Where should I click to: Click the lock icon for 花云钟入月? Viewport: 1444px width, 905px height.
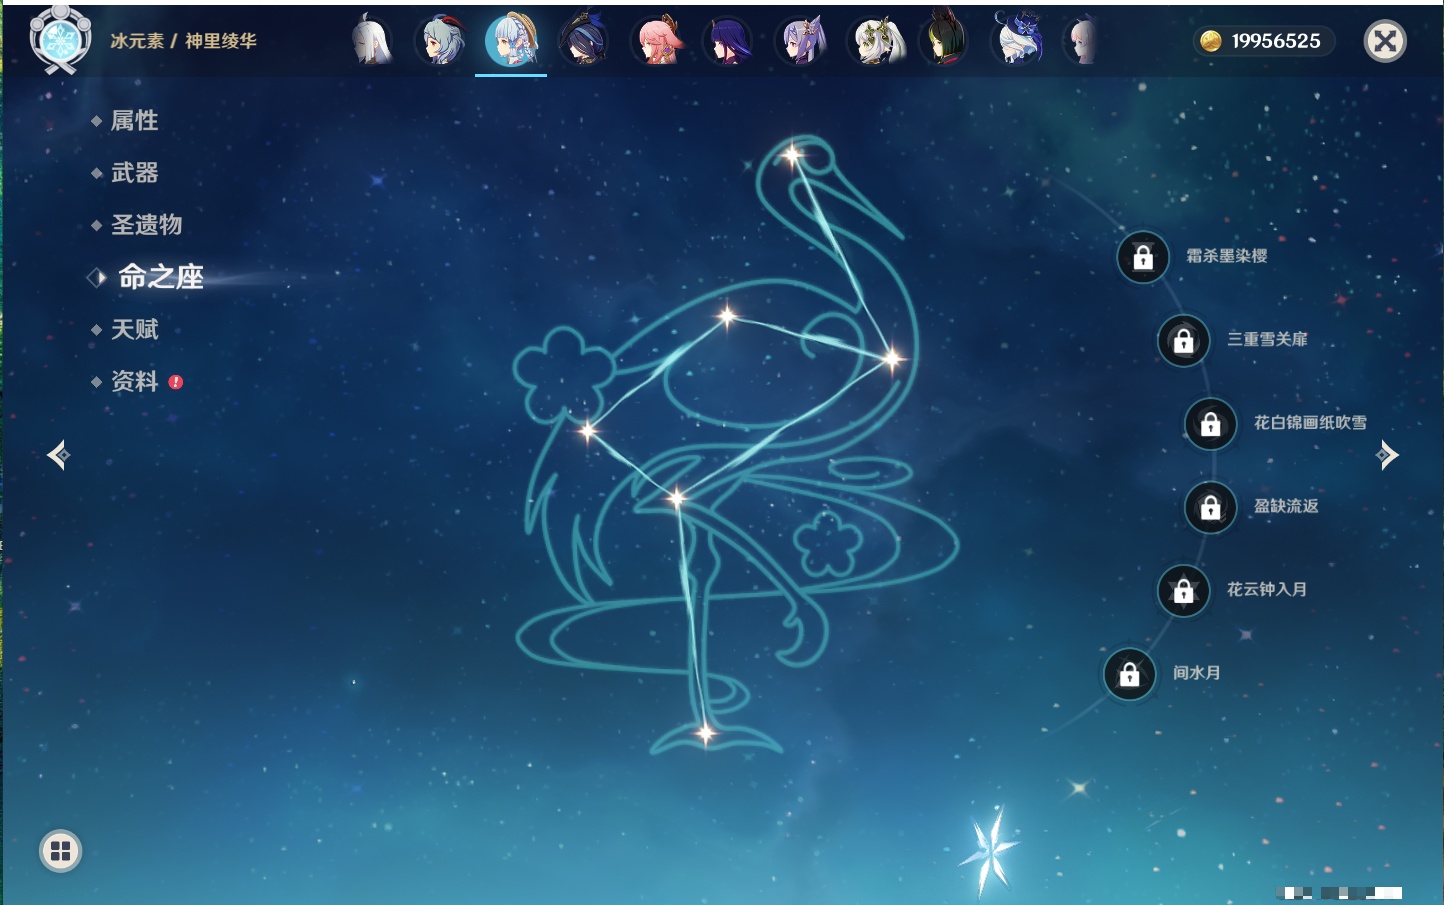click(x=1184, y=590)
